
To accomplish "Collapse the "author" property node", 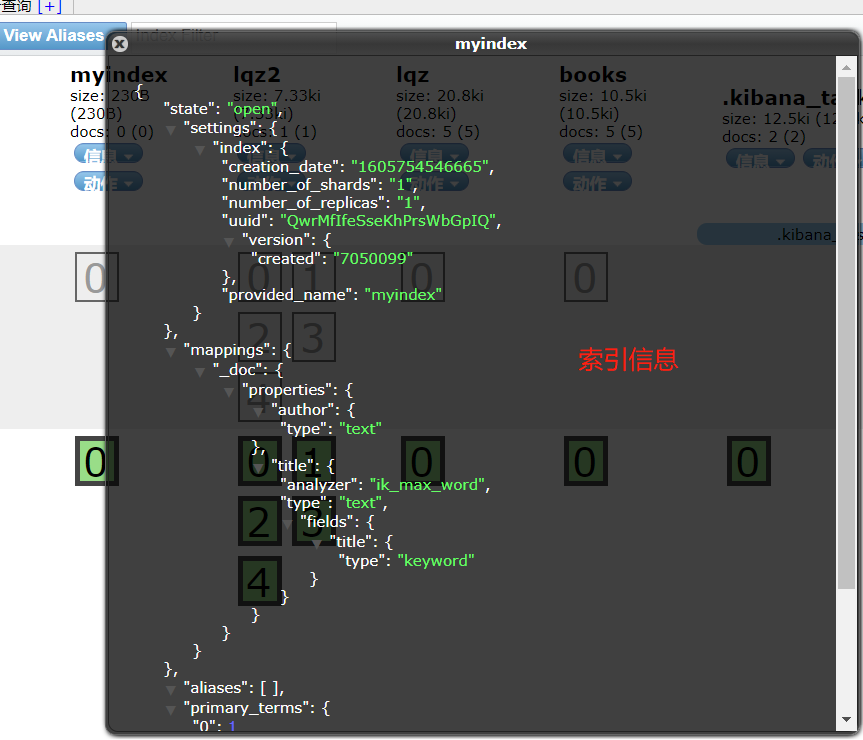I will pos(259,412).
